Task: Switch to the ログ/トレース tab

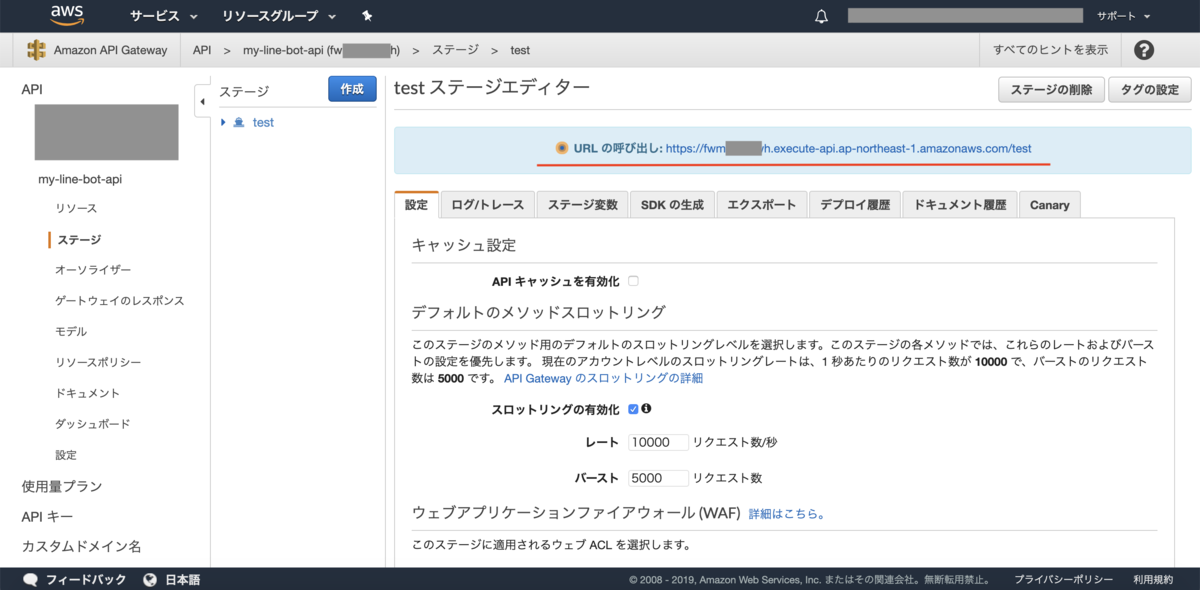Action: click(x=487, y=204)
